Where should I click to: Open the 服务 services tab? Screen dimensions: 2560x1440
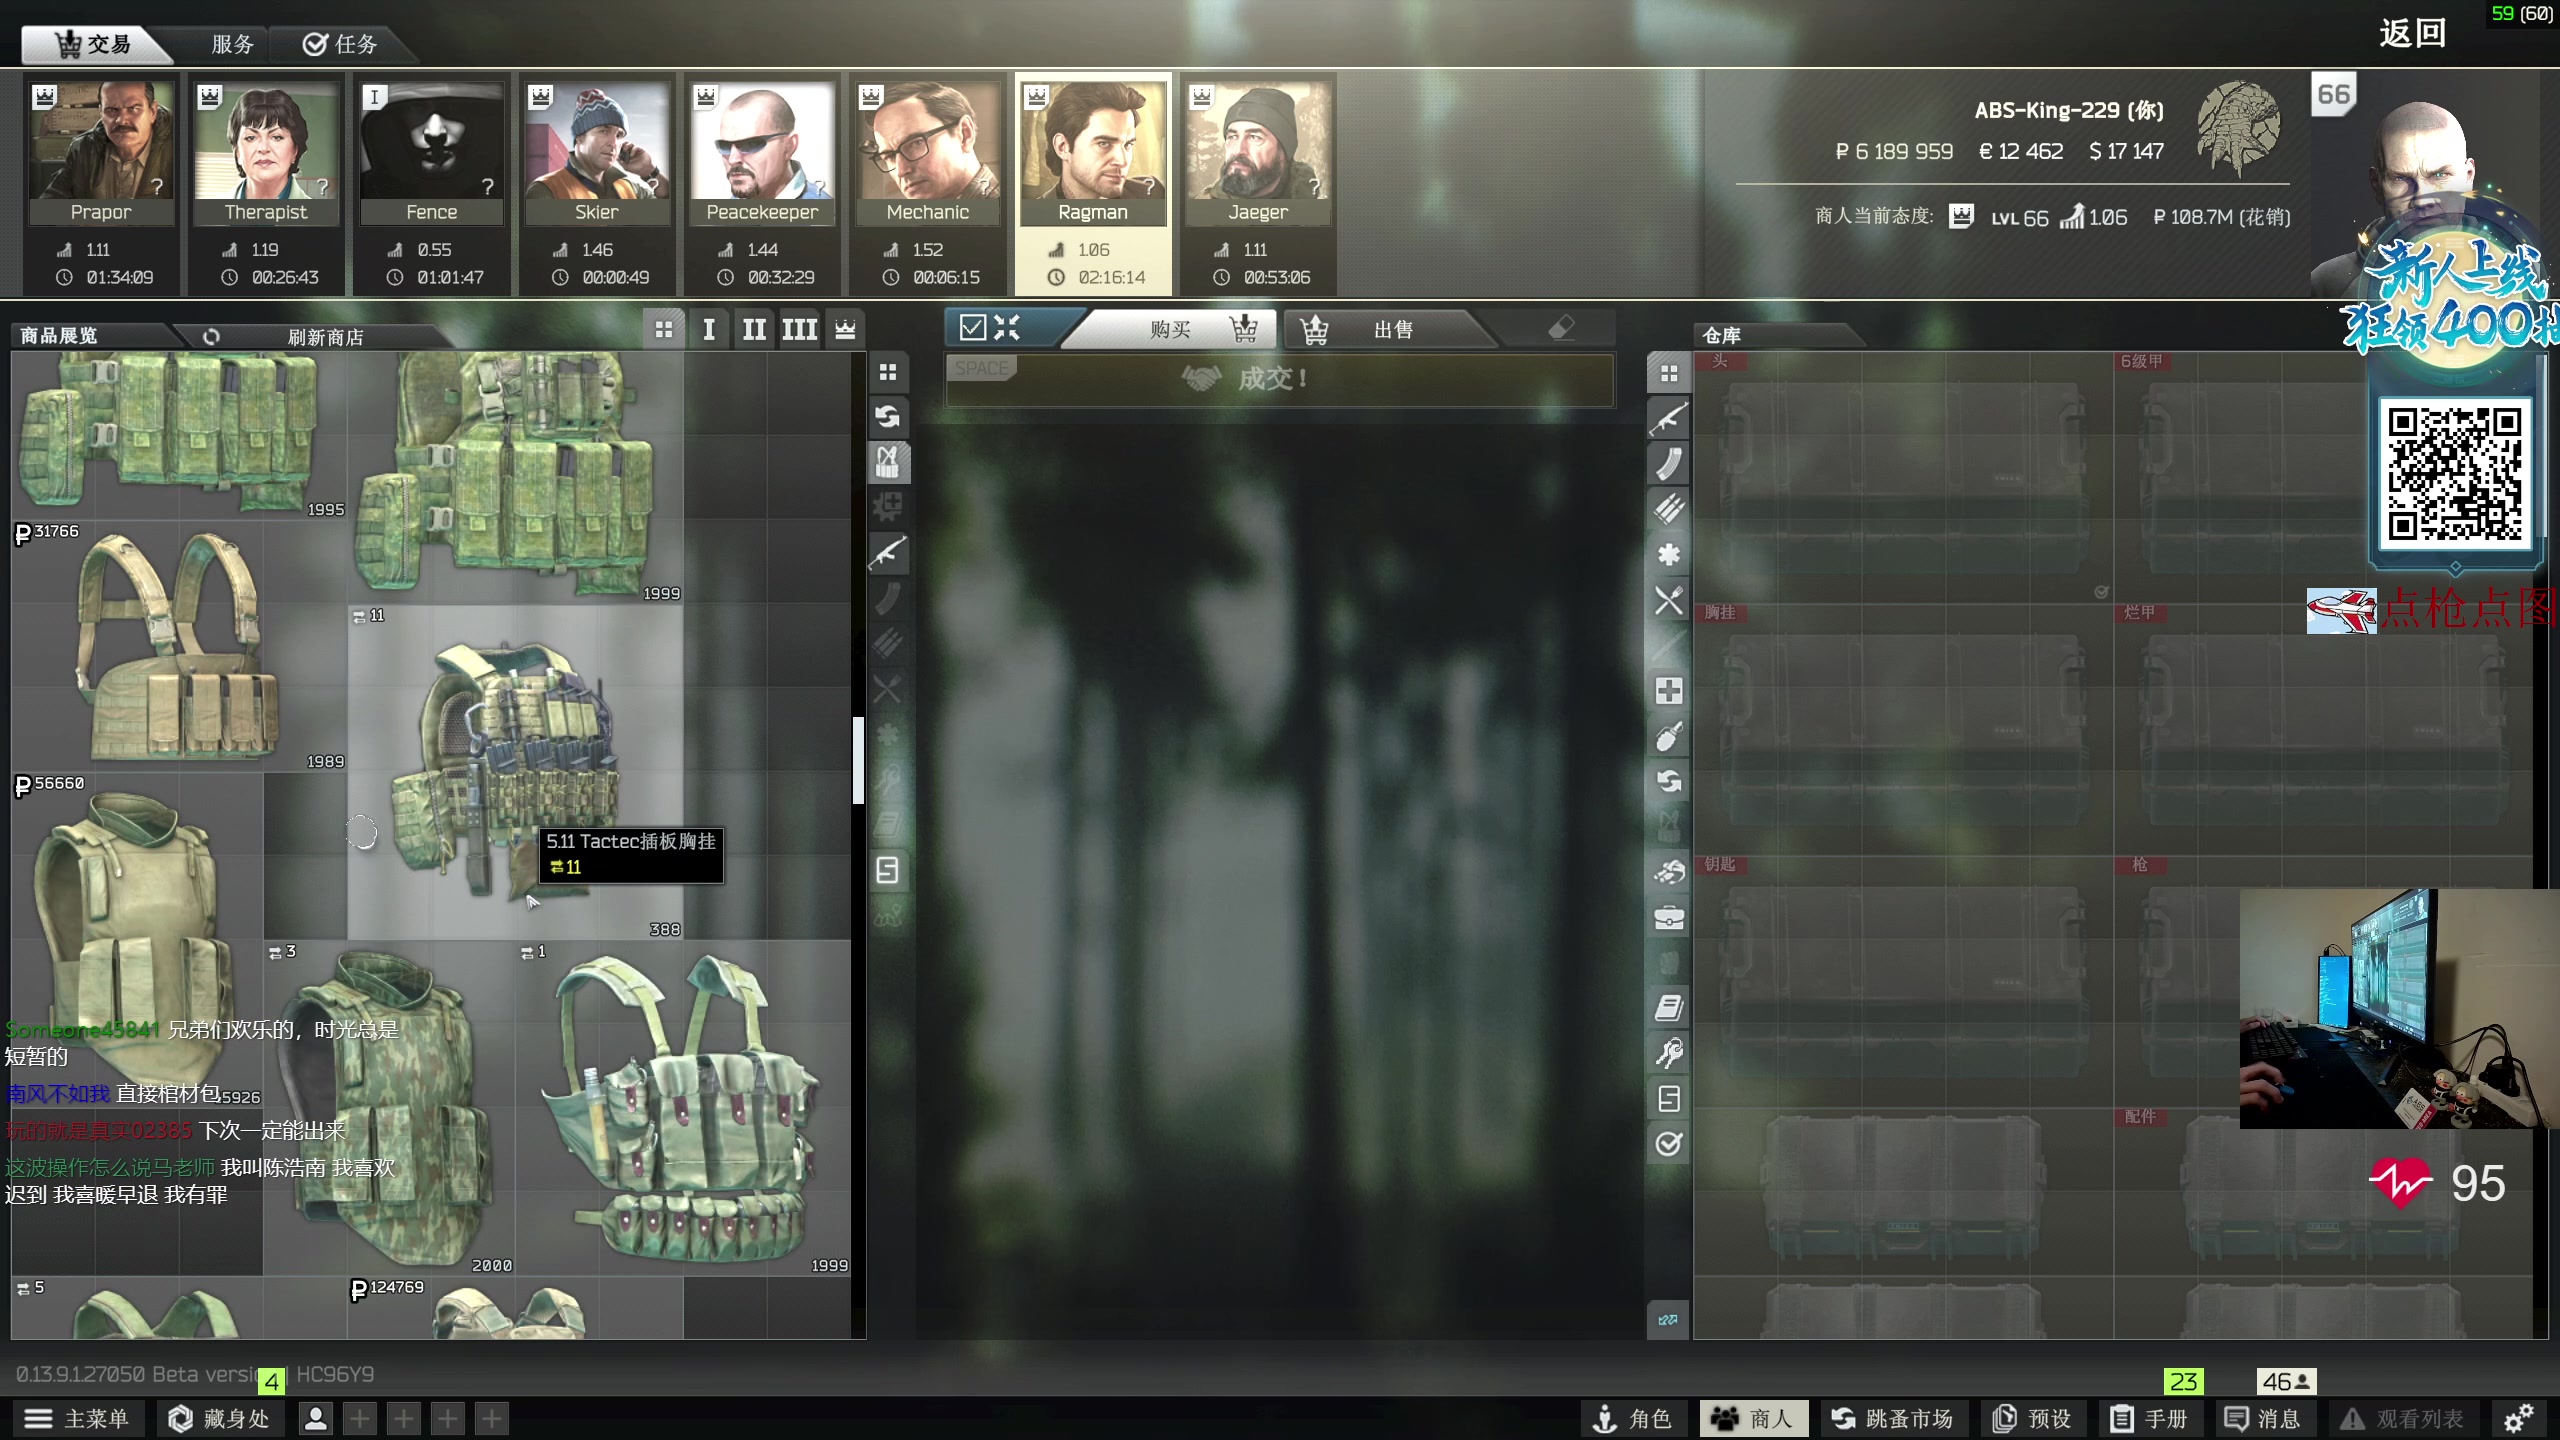pyautogui.click(x=233, y=44)
